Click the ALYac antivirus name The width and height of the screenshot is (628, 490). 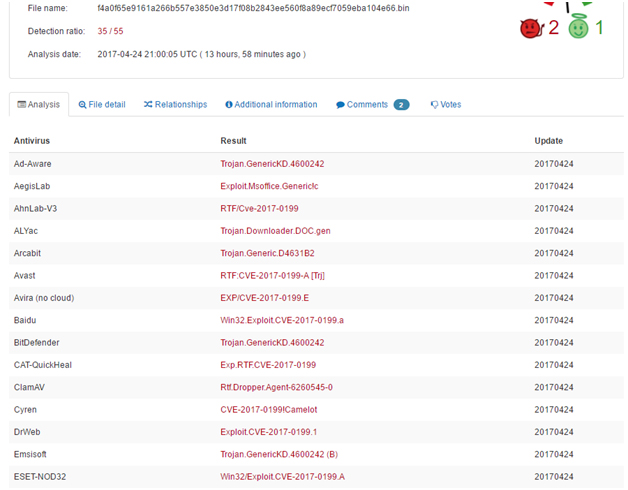point(26,231)
